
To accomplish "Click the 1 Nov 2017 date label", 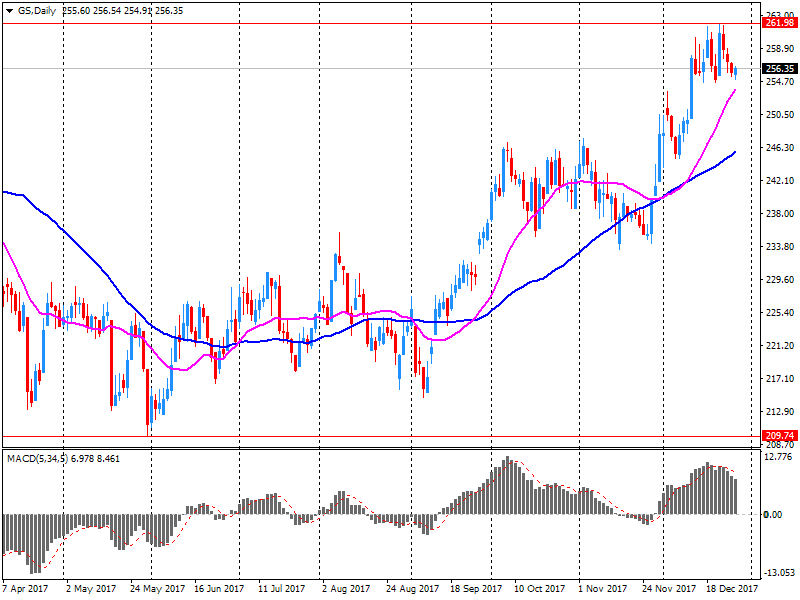I will pos(602,589).
